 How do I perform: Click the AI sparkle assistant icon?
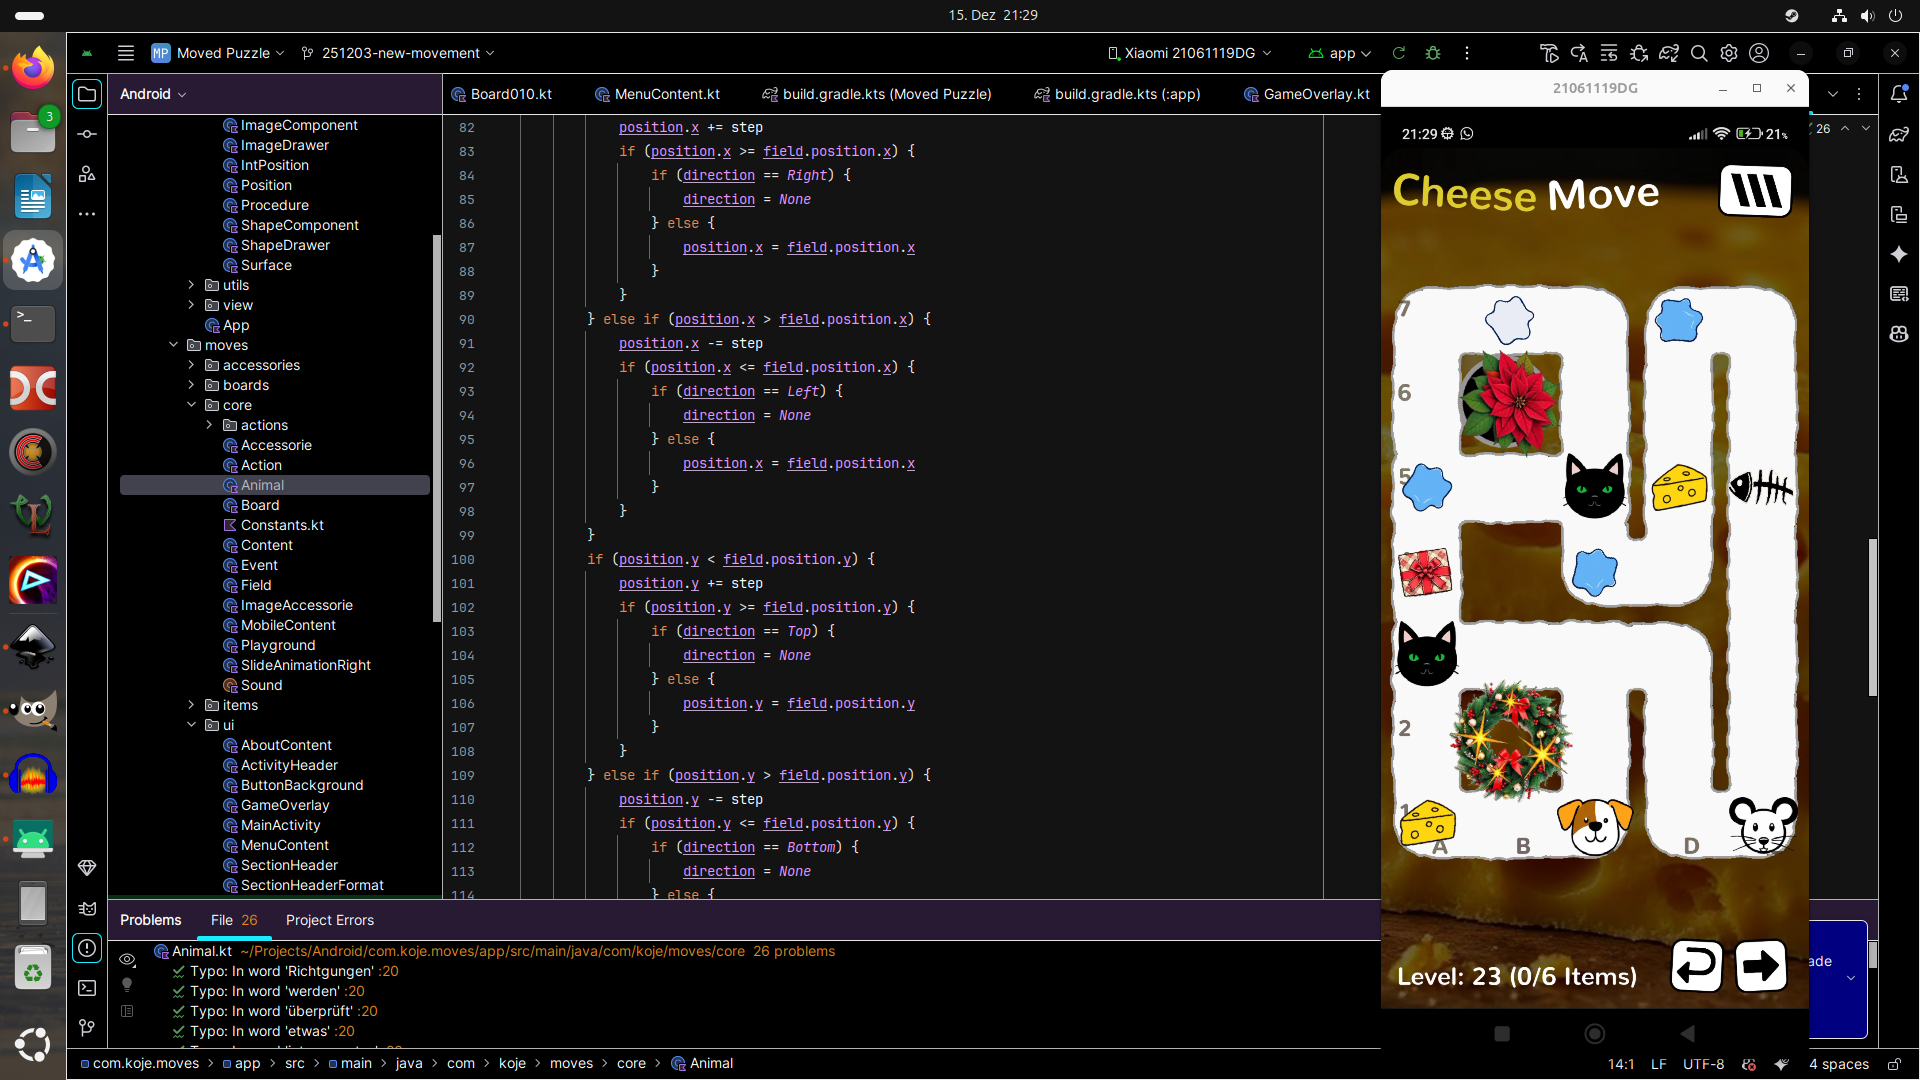[x=1899, y=254]
